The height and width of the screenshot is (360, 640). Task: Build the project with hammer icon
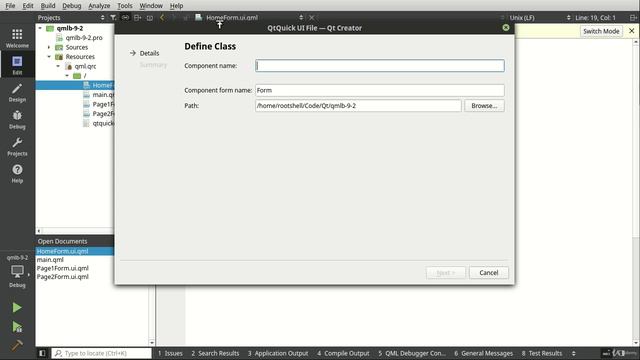17,345
